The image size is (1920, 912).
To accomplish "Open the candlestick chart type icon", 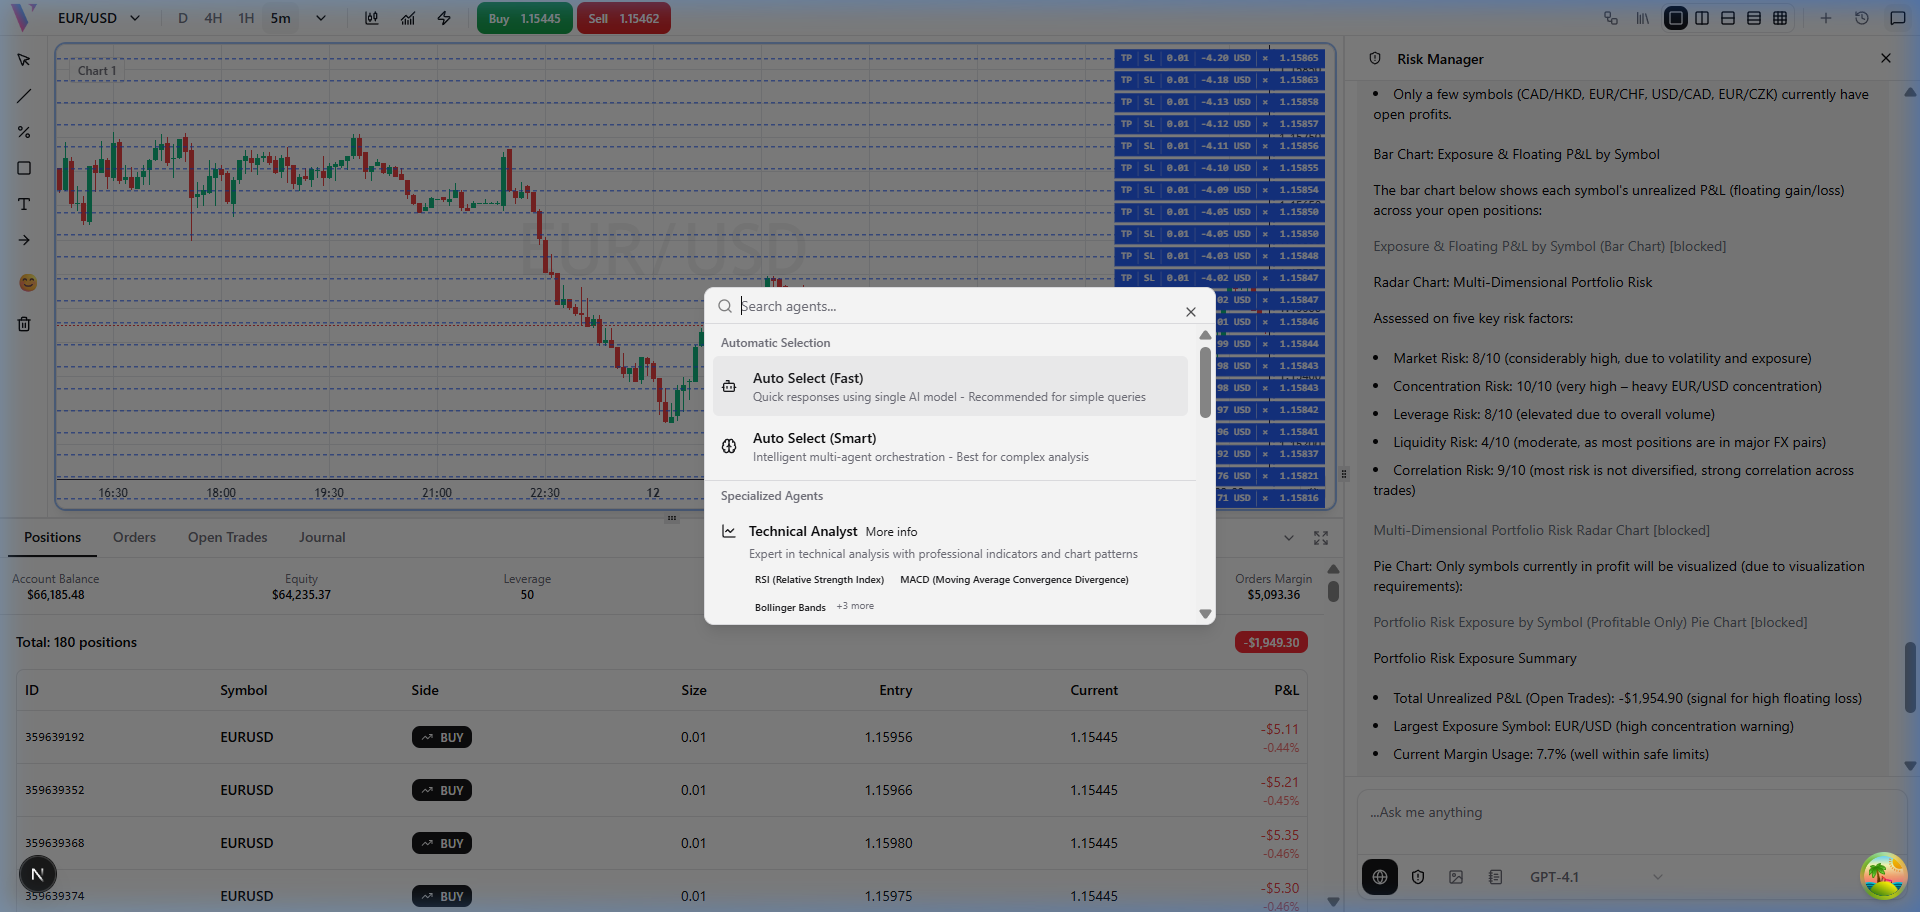I will pos(372,18).
